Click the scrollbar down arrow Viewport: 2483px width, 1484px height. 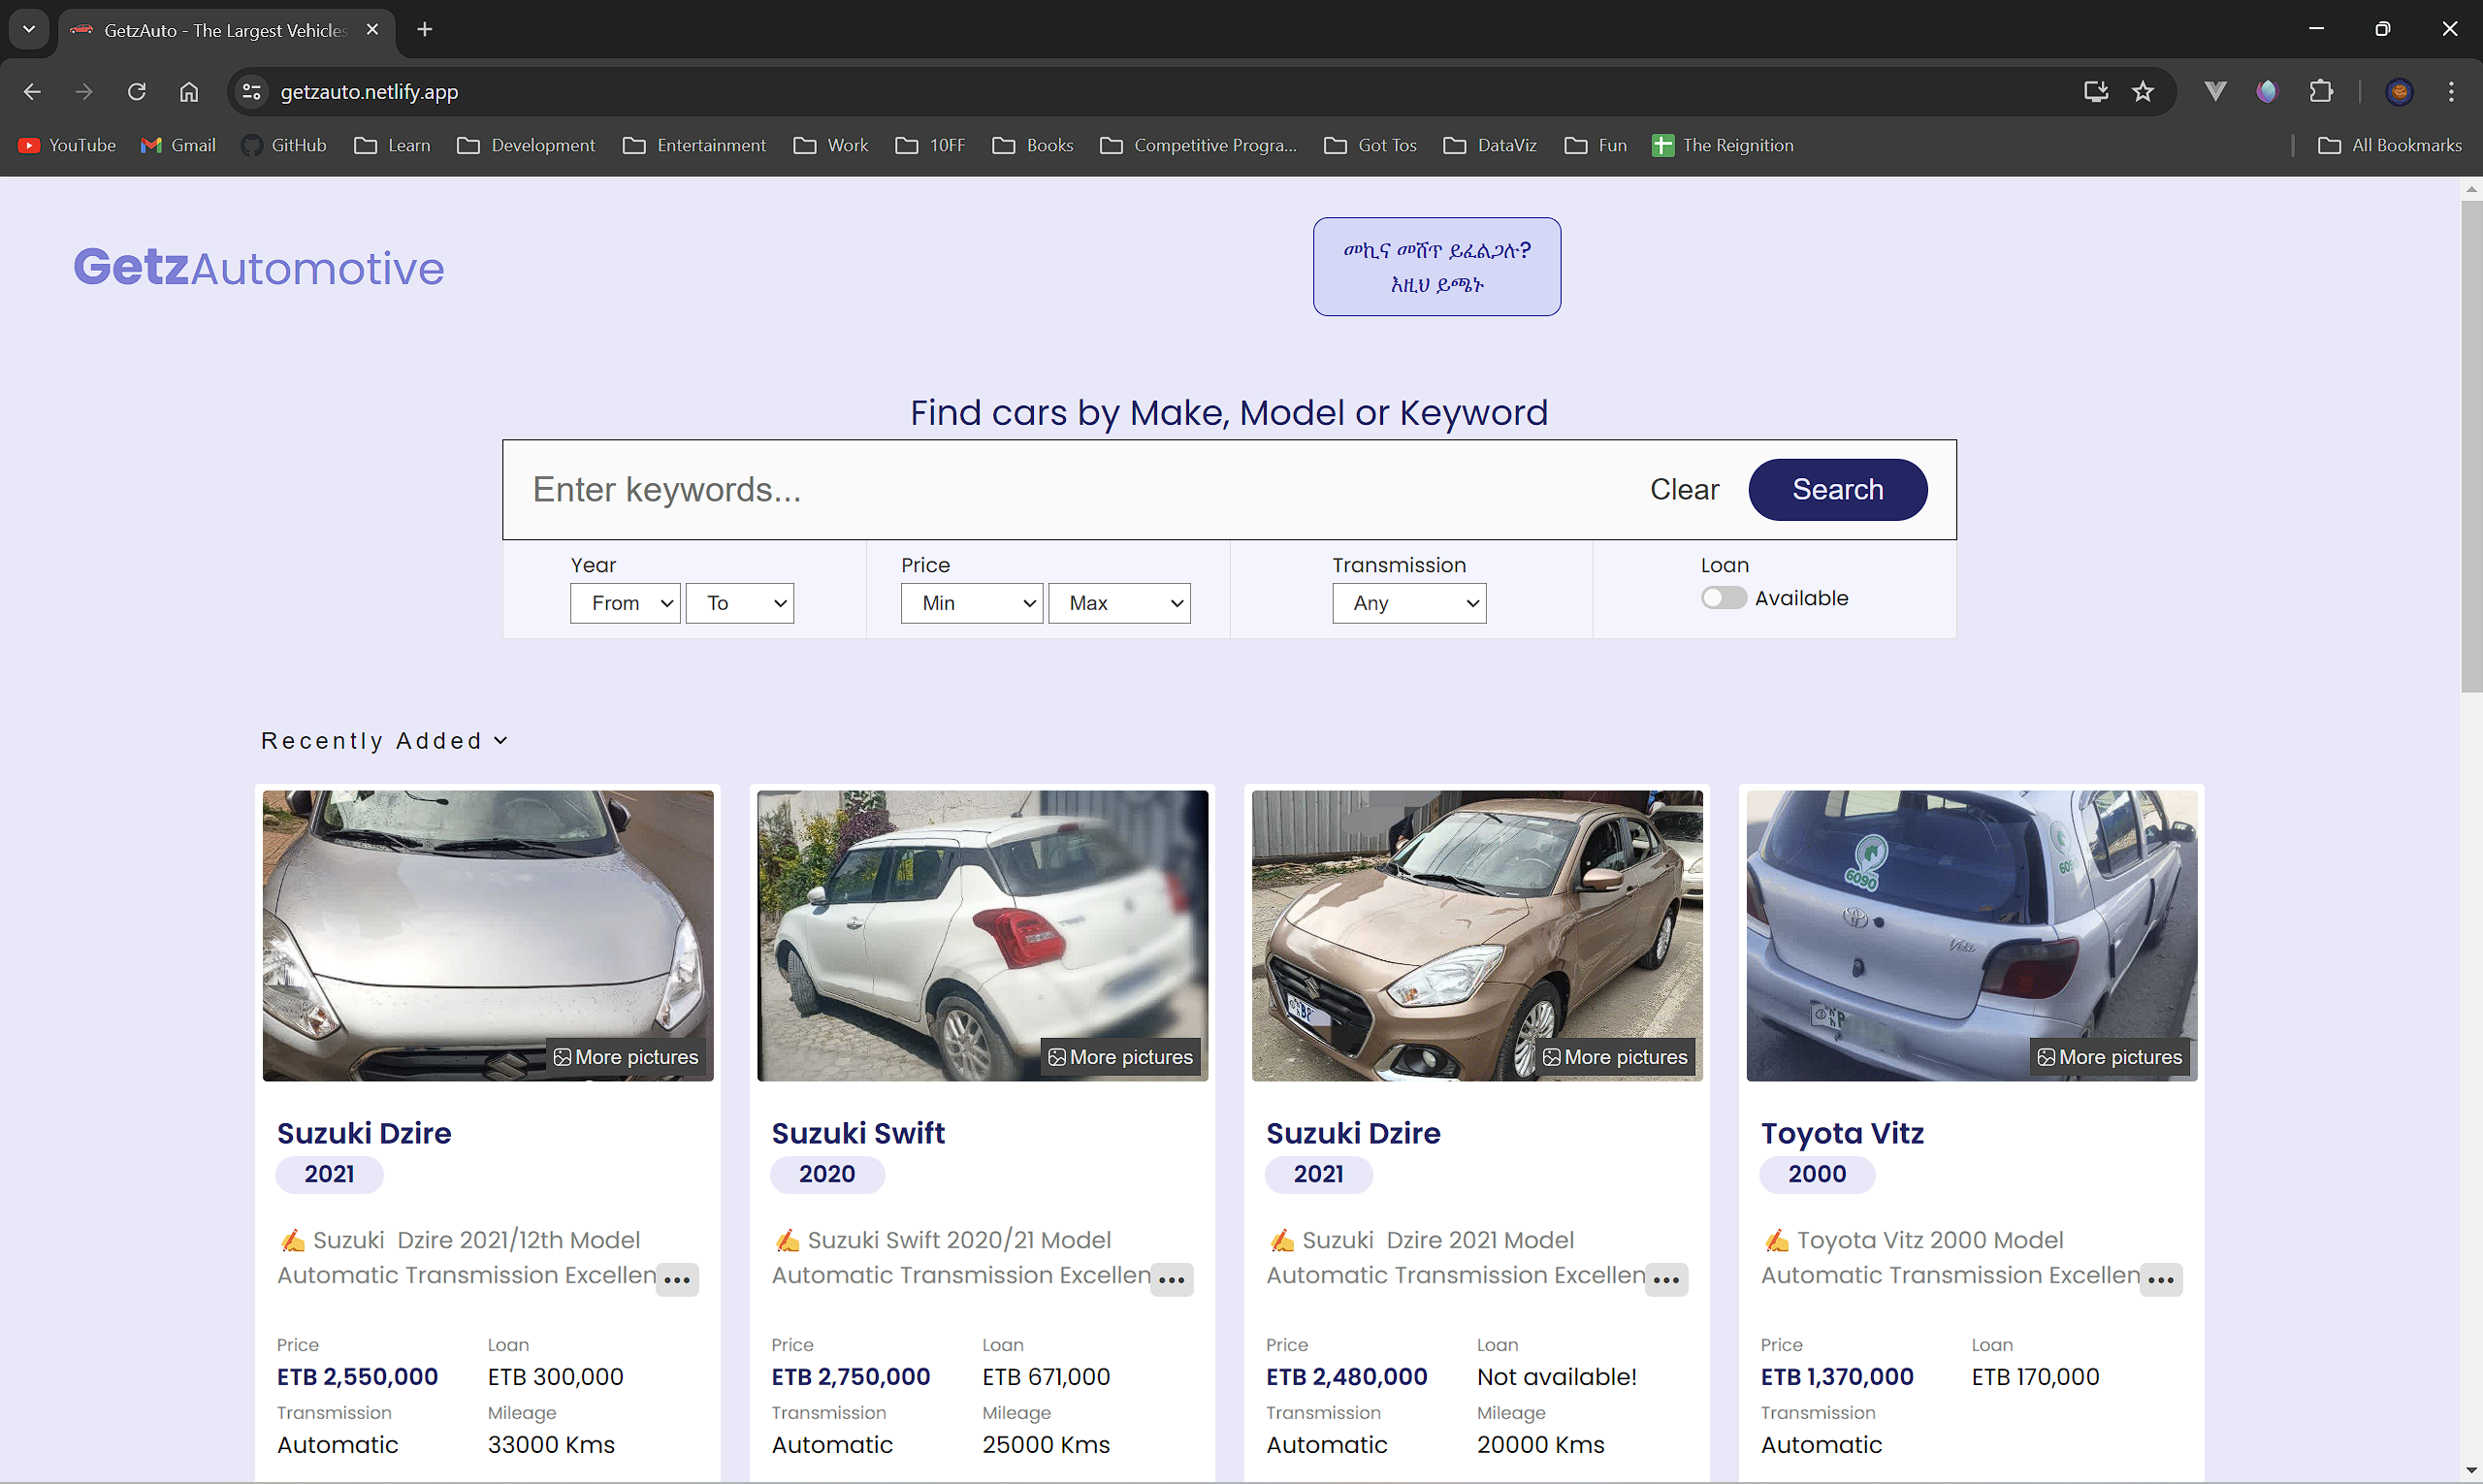(x=2471, y=1472)
